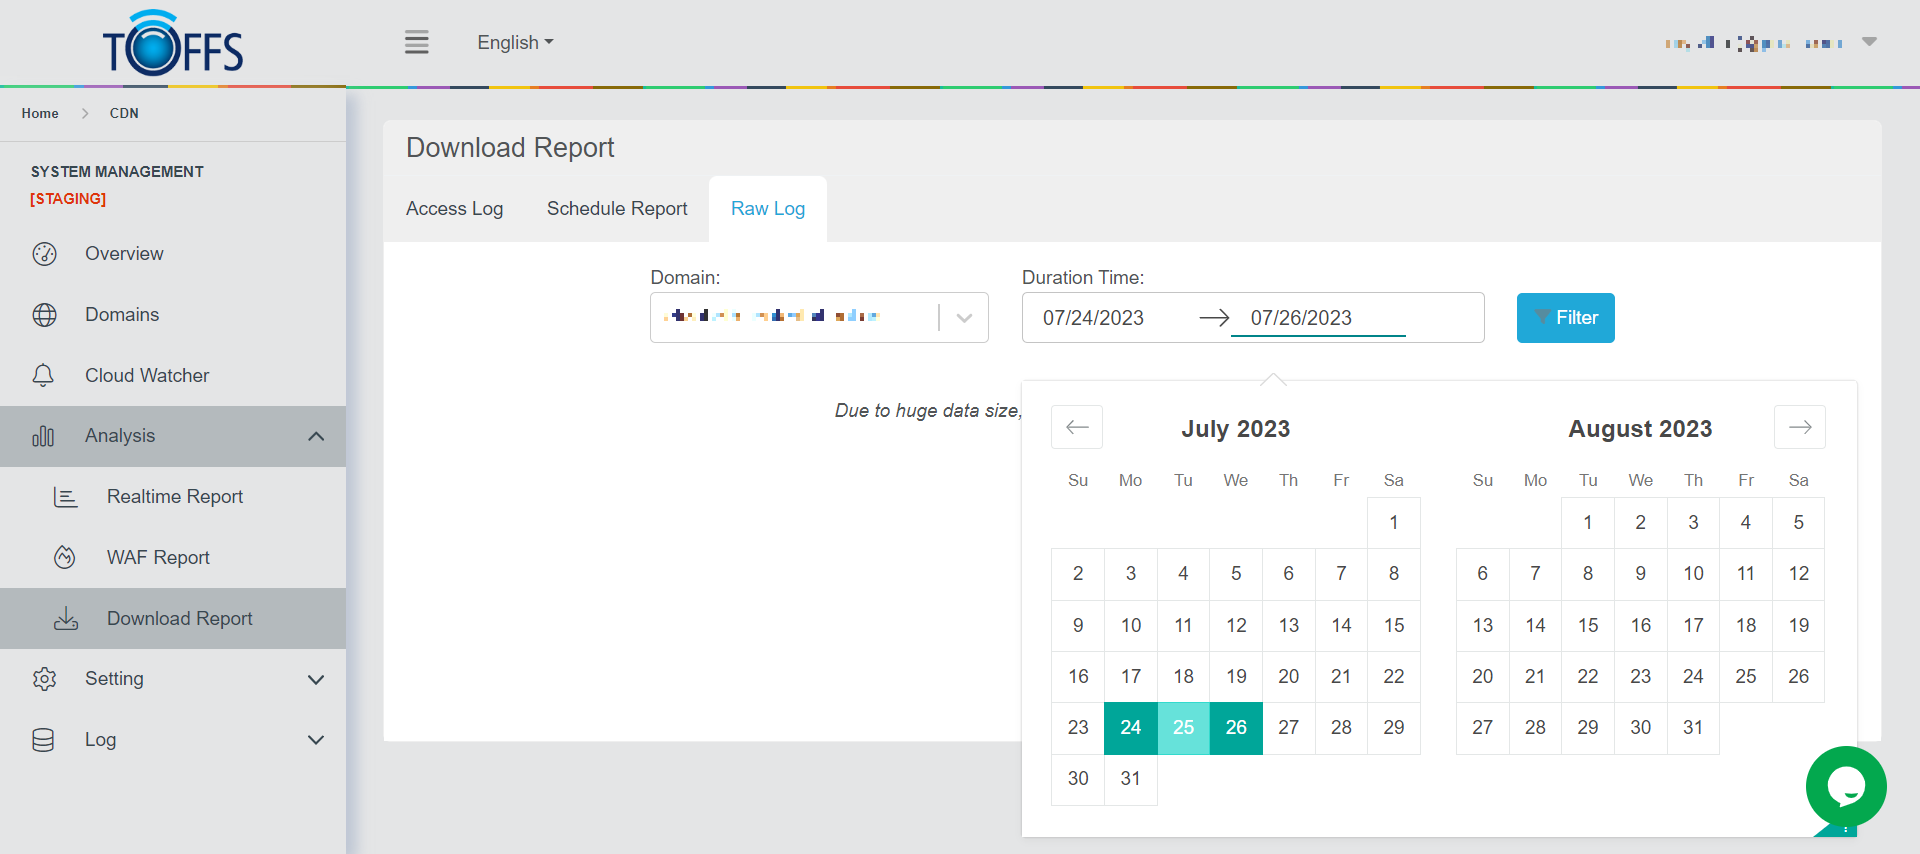Click the Cloud Watcher bell icon

click(x=44, y=376)
